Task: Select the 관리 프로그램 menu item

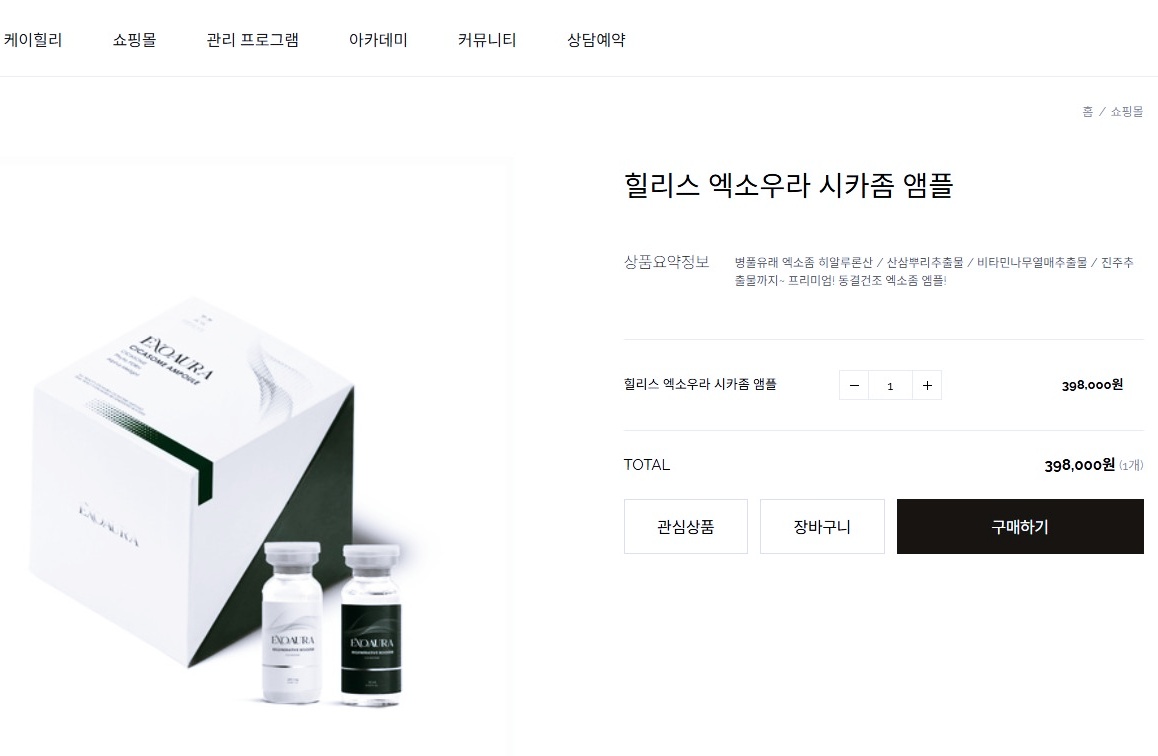Action: click(x=253, y=40)
